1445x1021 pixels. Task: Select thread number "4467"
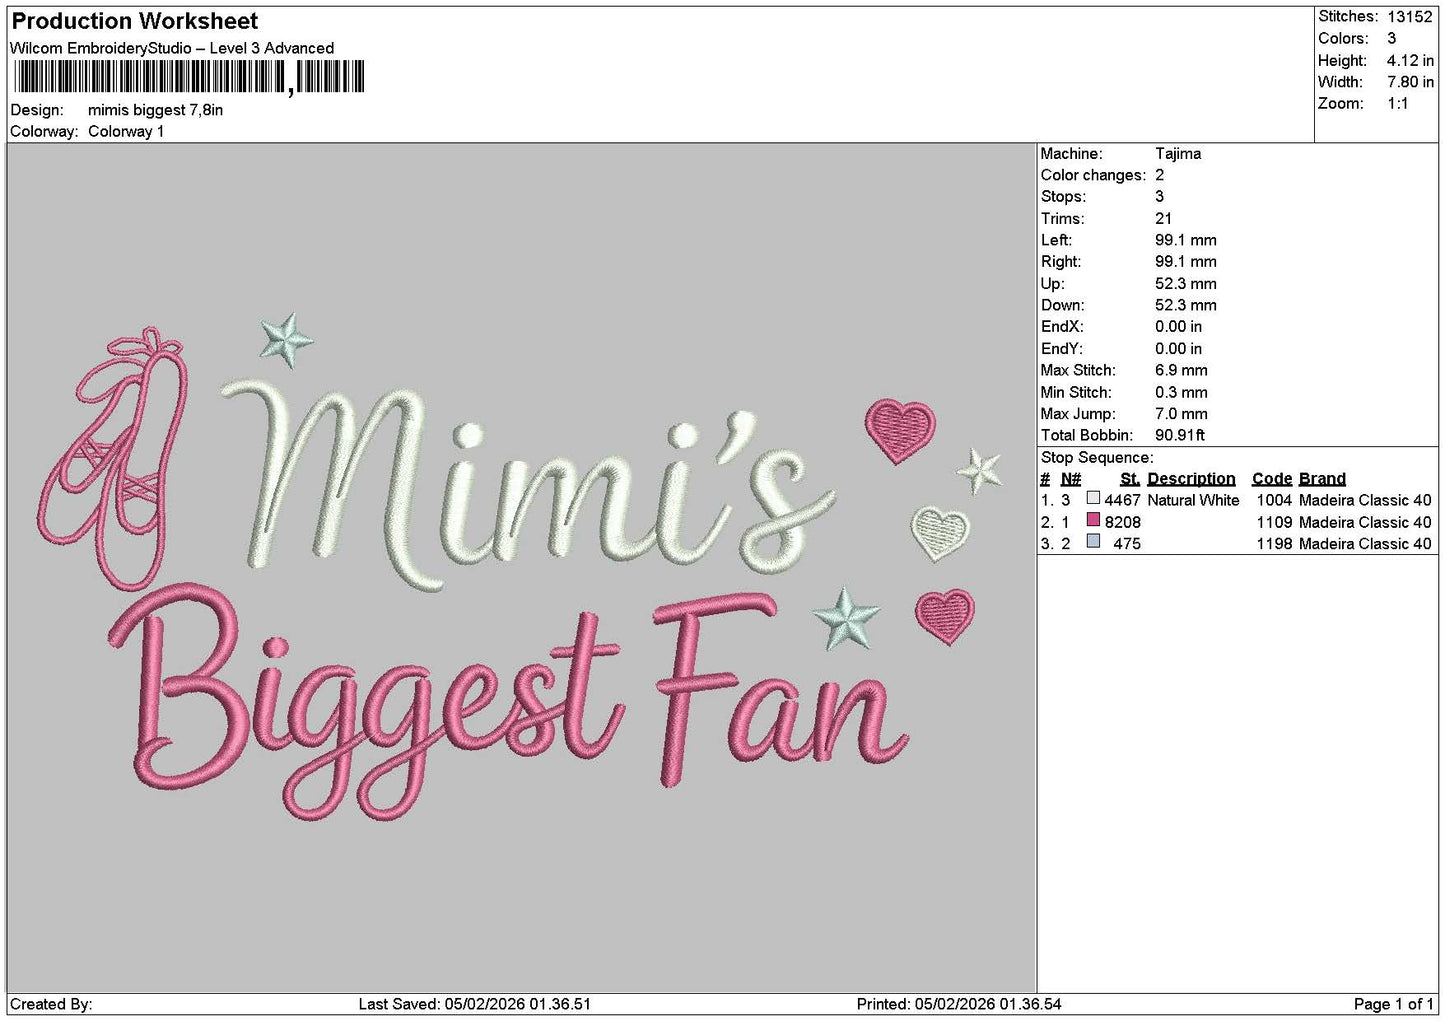[1122, 500]
